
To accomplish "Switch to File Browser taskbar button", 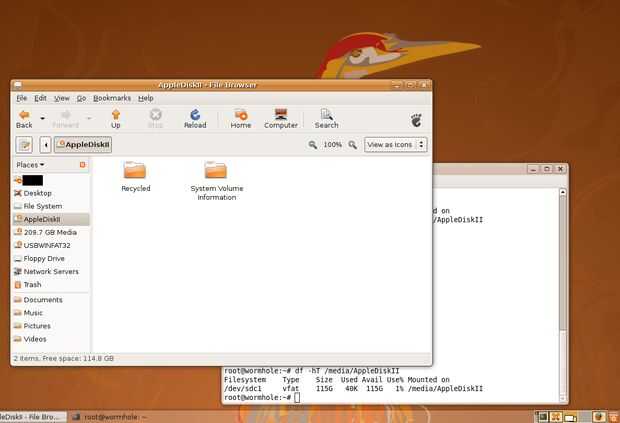I will [x=33, y=417].
